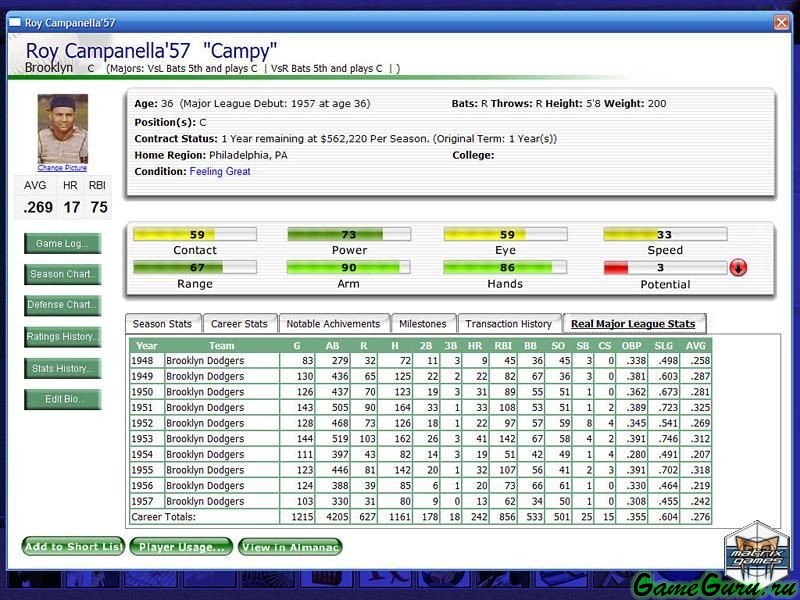Click the Speed rating bar
The height and width of the screenshot is (600, 800).
[665, 235]
